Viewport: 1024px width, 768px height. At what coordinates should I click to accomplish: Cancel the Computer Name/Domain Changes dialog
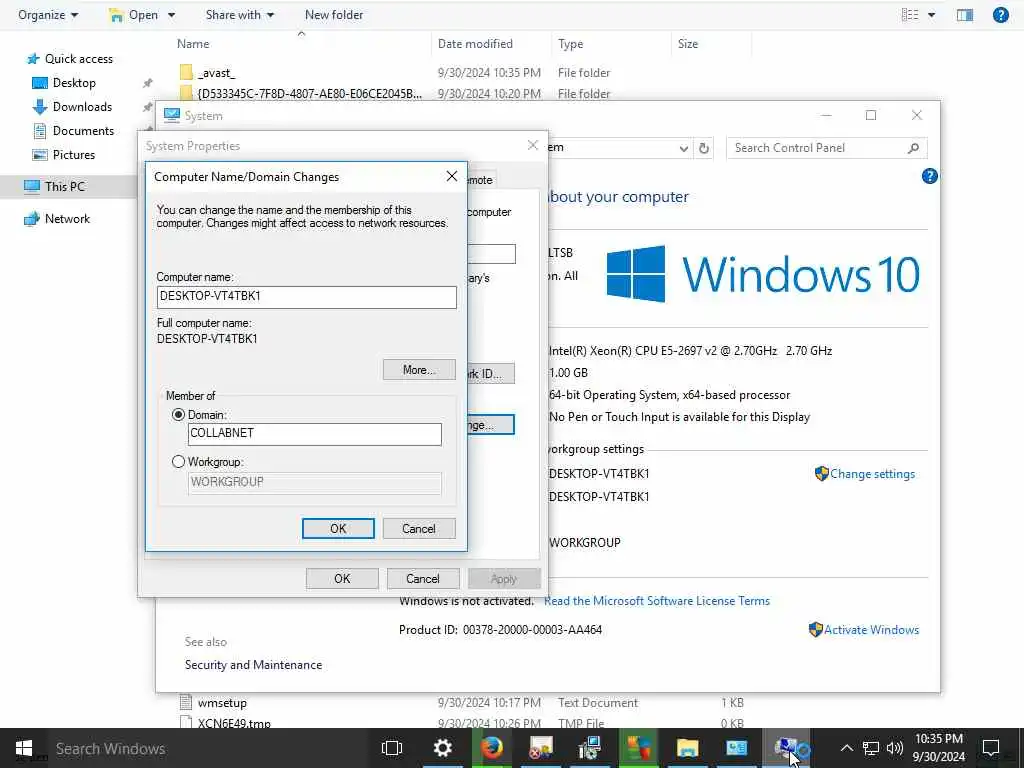[419, 528]
